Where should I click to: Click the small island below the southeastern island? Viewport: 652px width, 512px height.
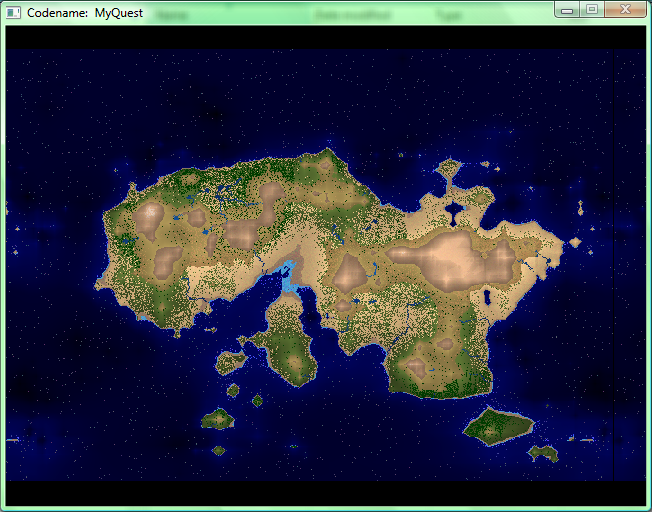pos(543,453)
